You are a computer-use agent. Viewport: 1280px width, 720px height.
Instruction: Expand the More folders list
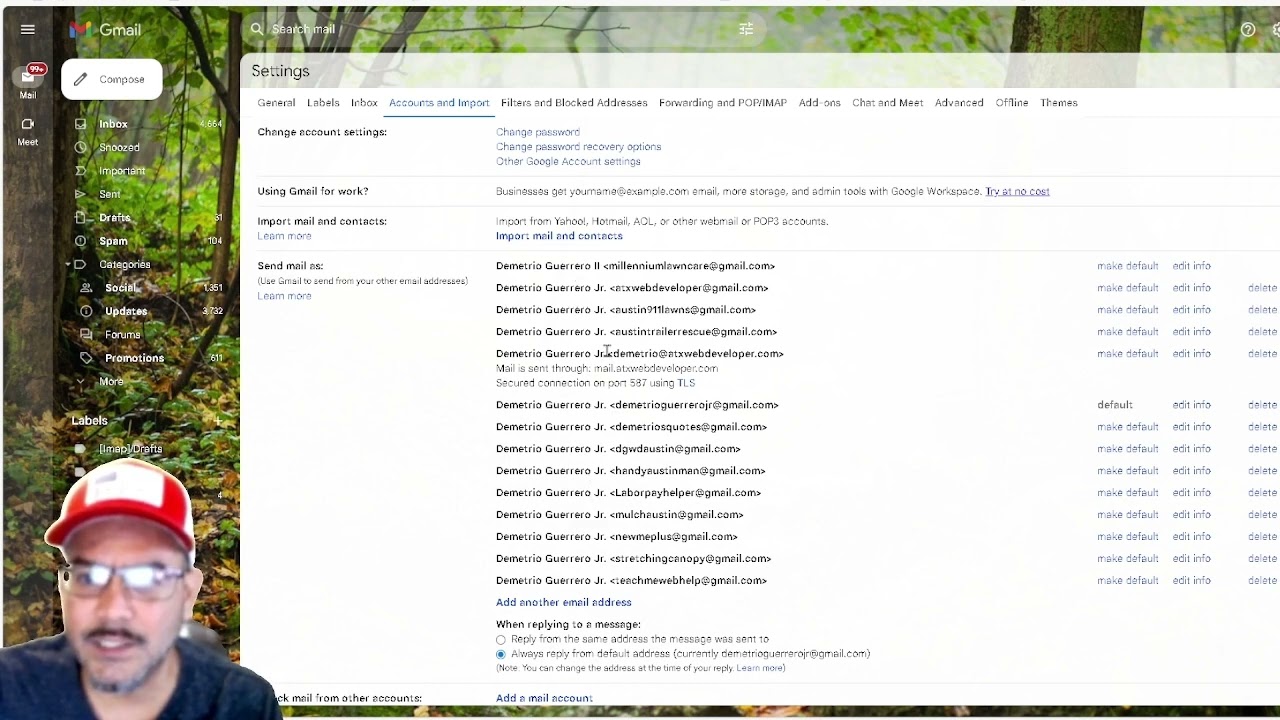[x=111, y=381]
